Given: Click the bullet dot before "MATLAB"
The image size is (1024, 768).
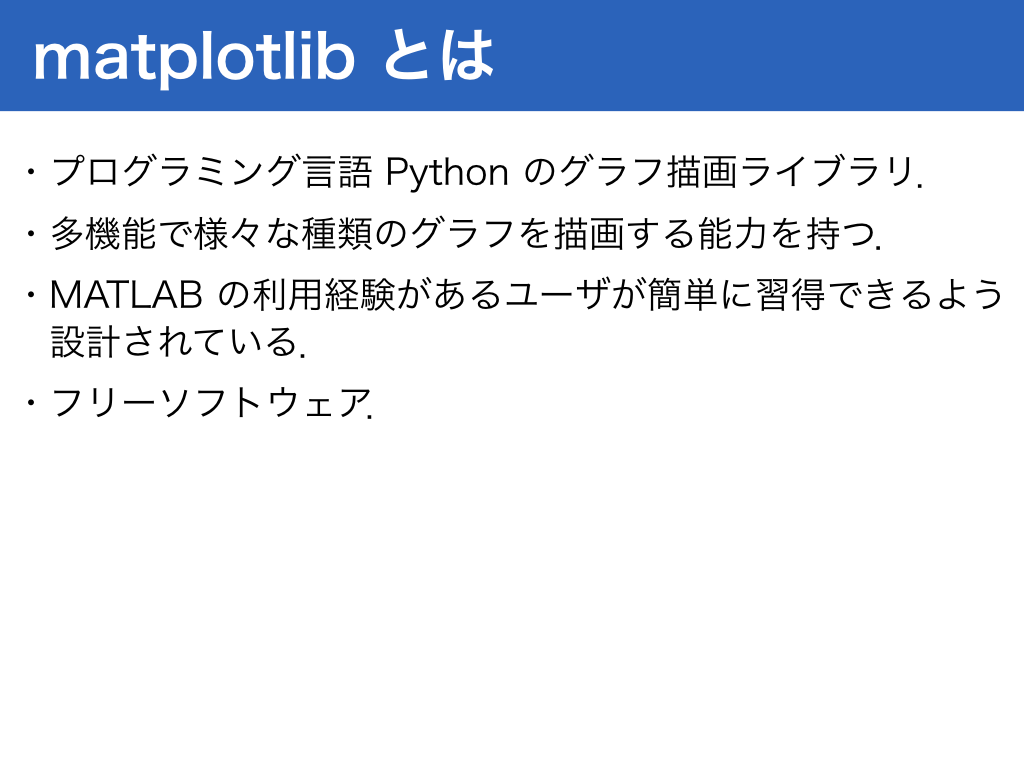Looking at the screenshot, I should pyautogui.click(x=30, y=295).
